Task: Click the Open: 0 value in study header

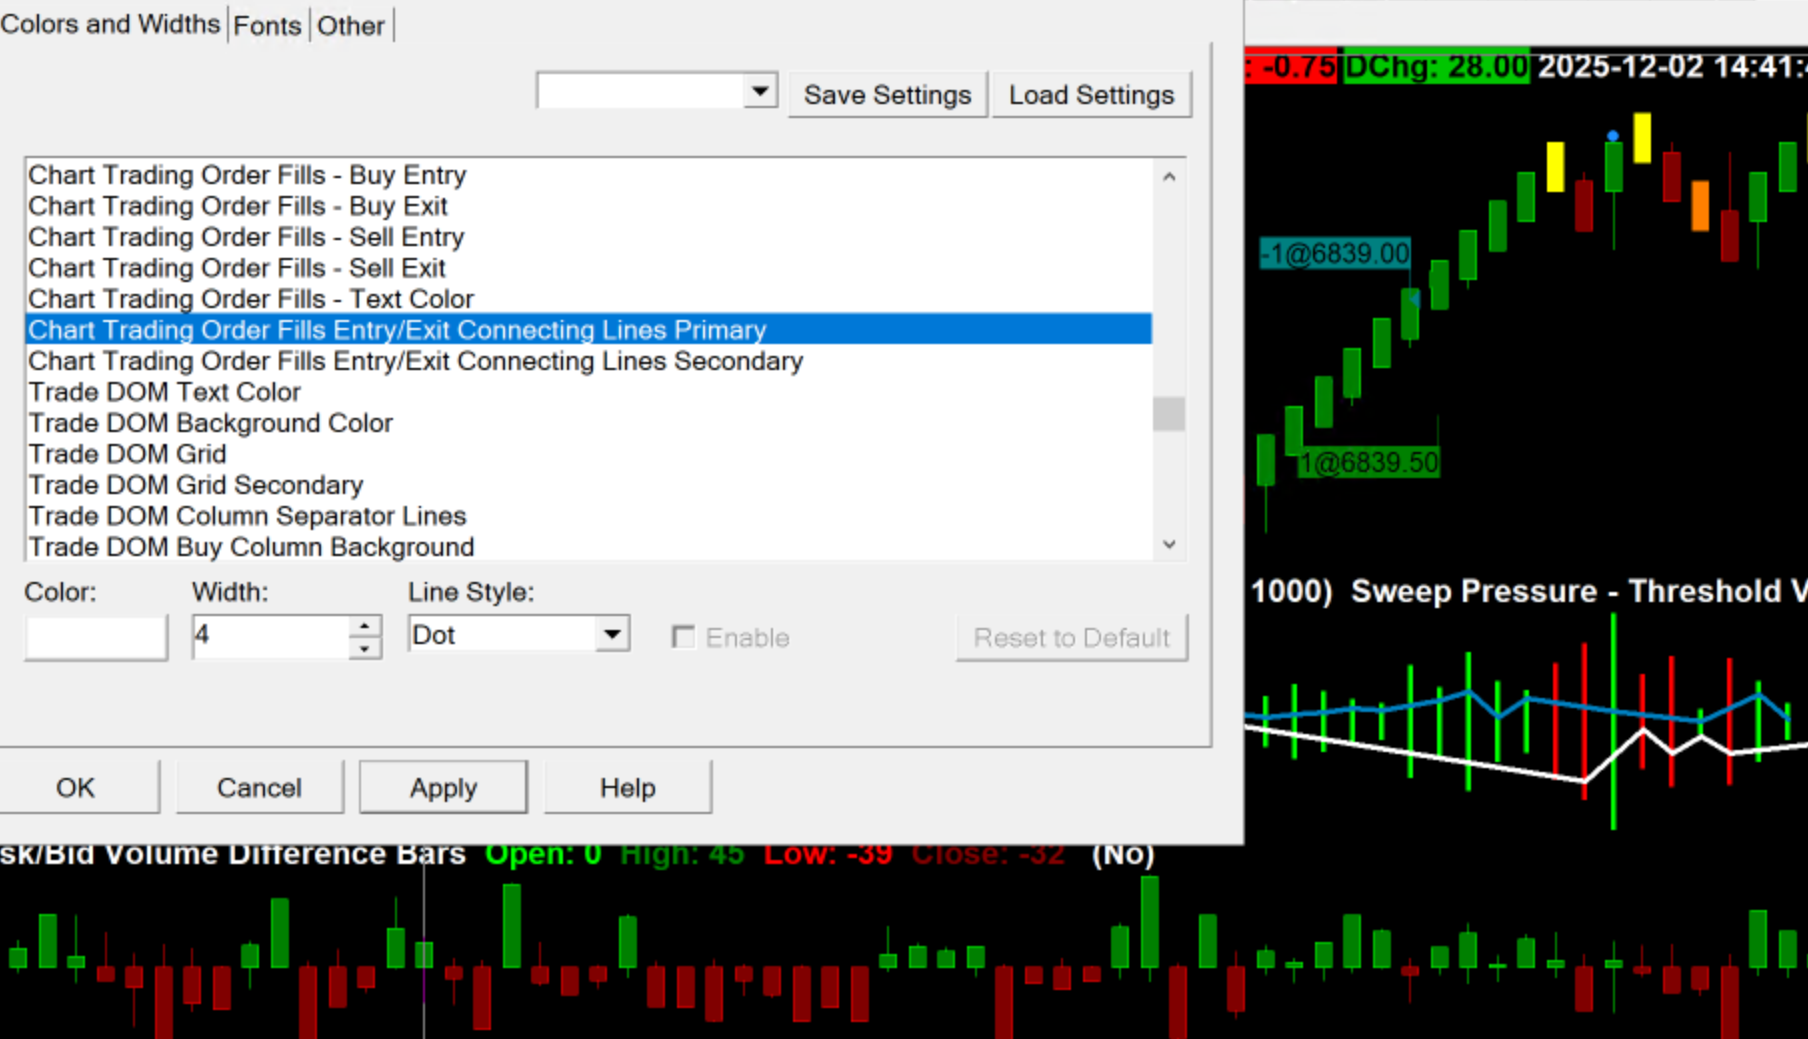Action: click(x=543, y=854)
